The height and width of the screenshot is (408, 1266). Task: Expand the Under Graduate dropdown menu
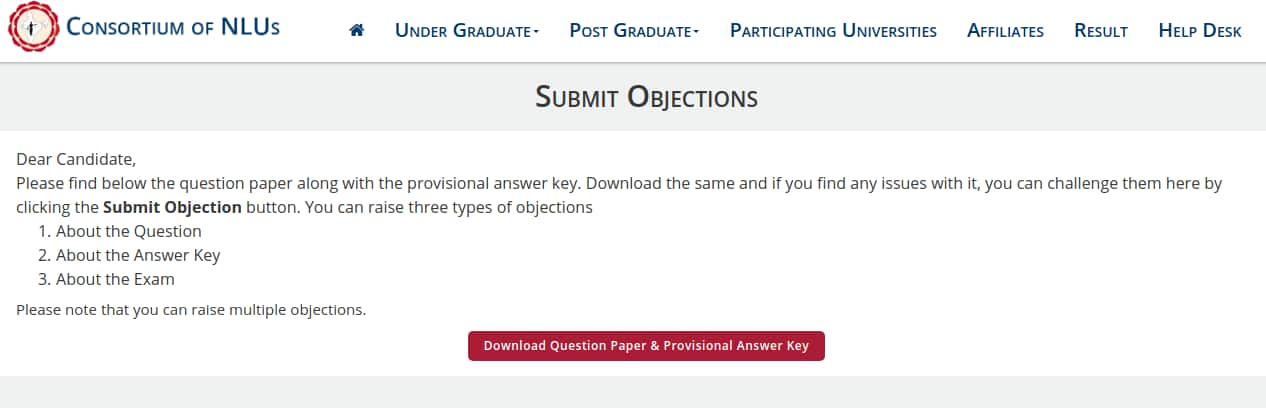click(x=466, y=31)
